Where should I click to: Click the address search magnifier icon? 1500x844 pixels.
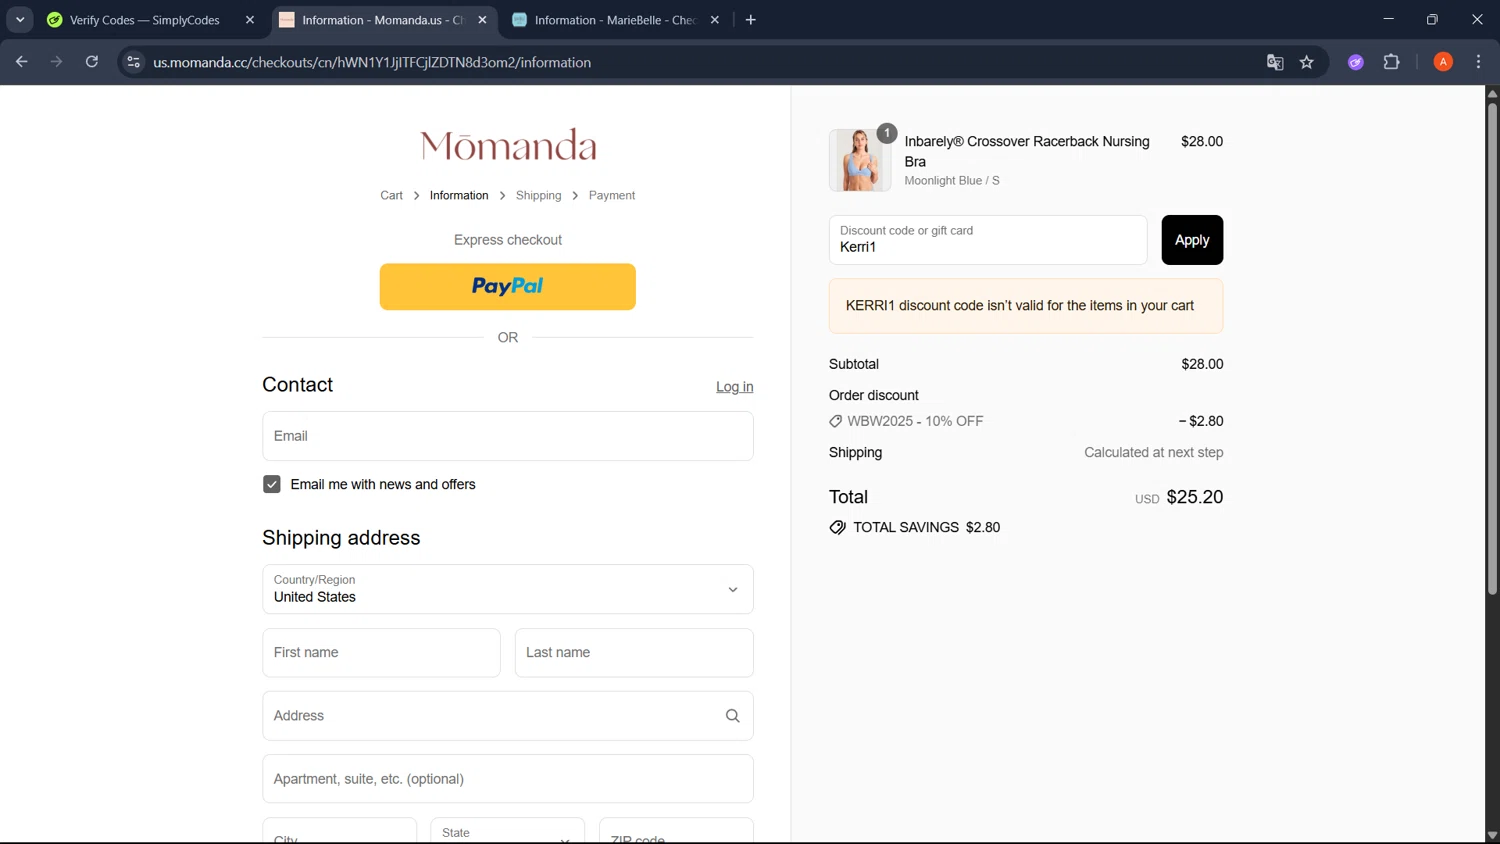click(733, 716)
